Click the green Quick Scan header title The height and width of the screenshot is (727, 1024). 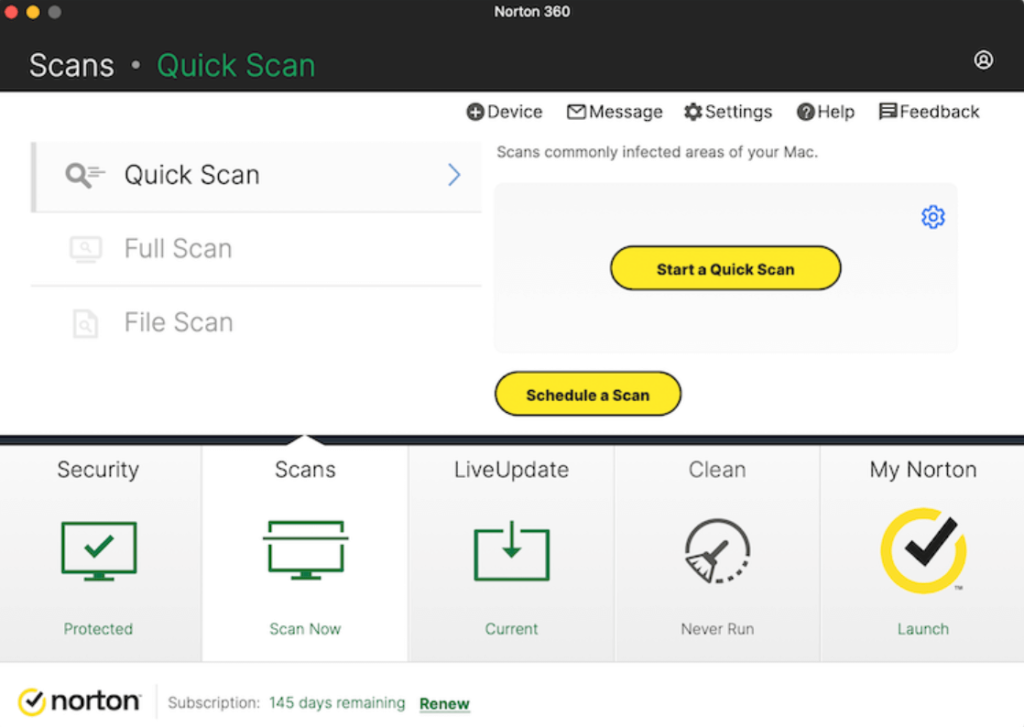(236, 65)
